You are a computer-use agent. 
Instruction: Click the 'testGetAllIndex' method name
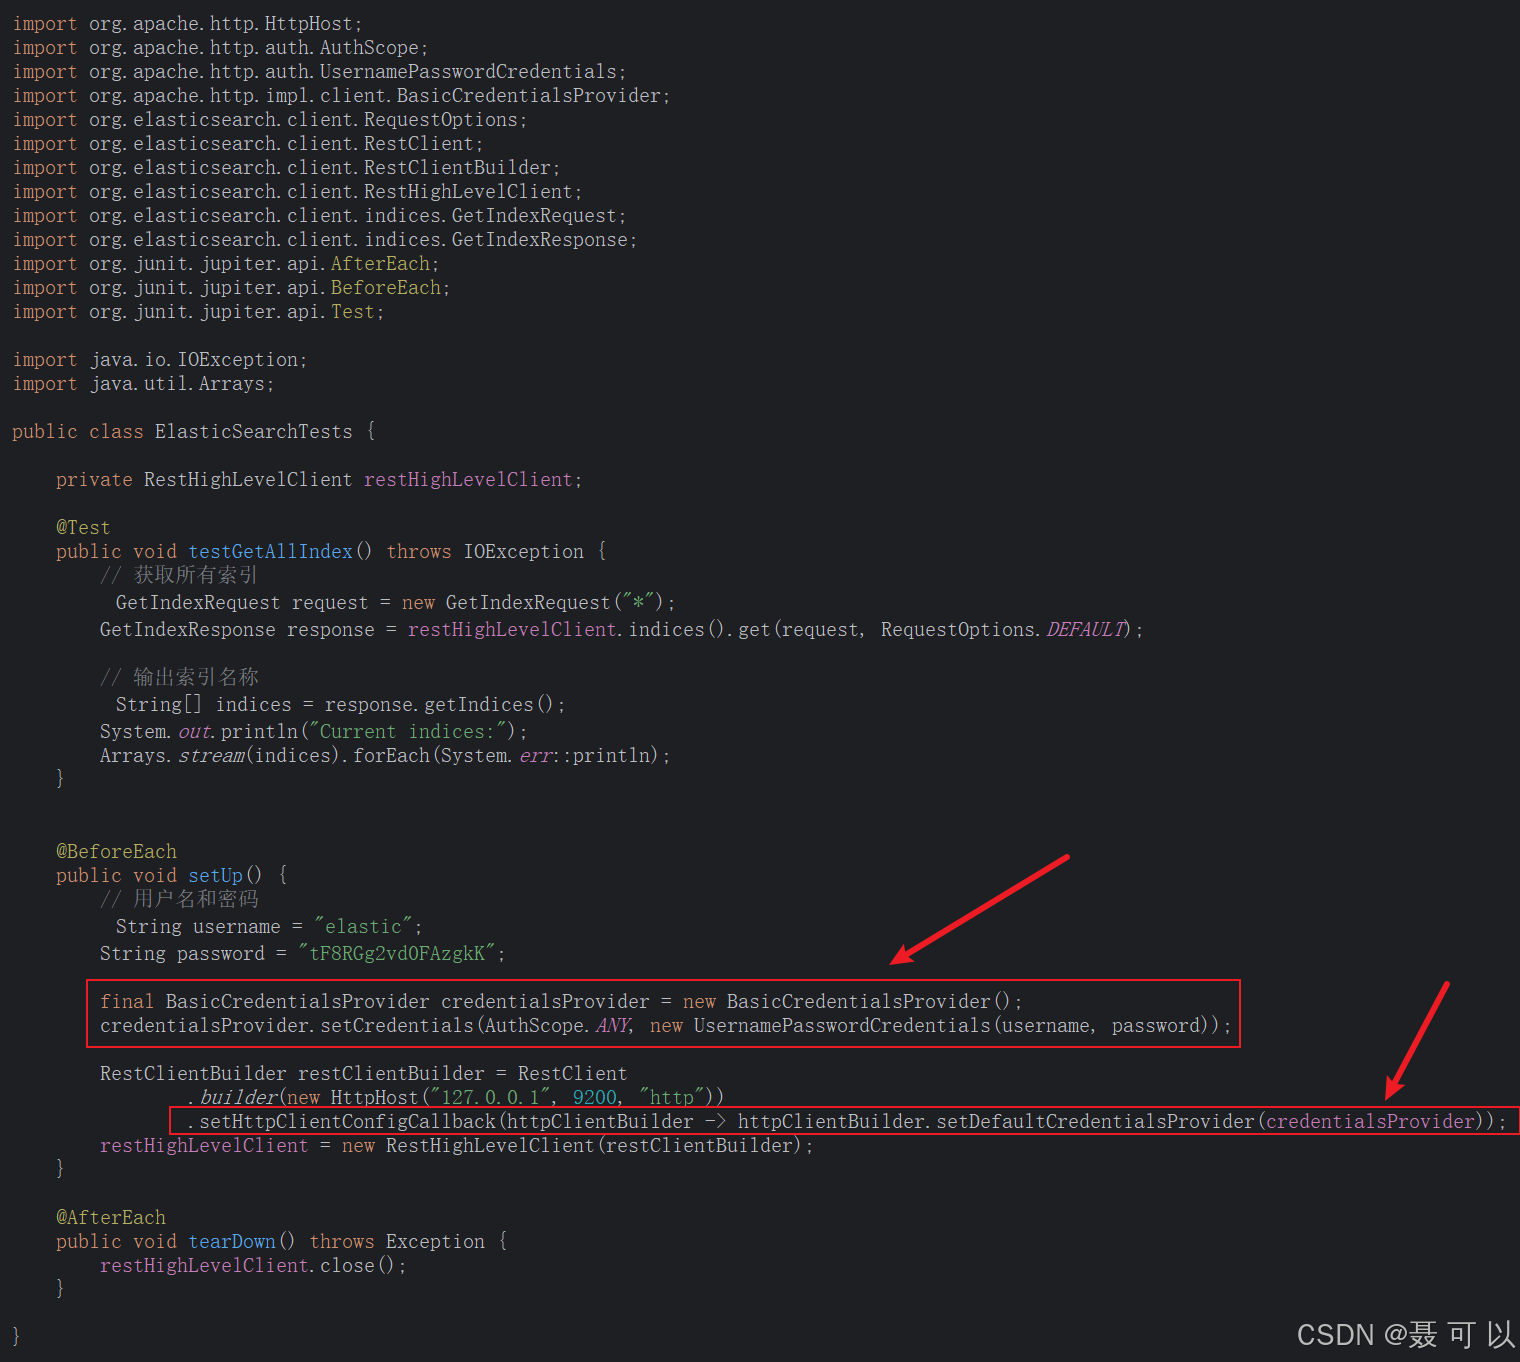[271, 552]
